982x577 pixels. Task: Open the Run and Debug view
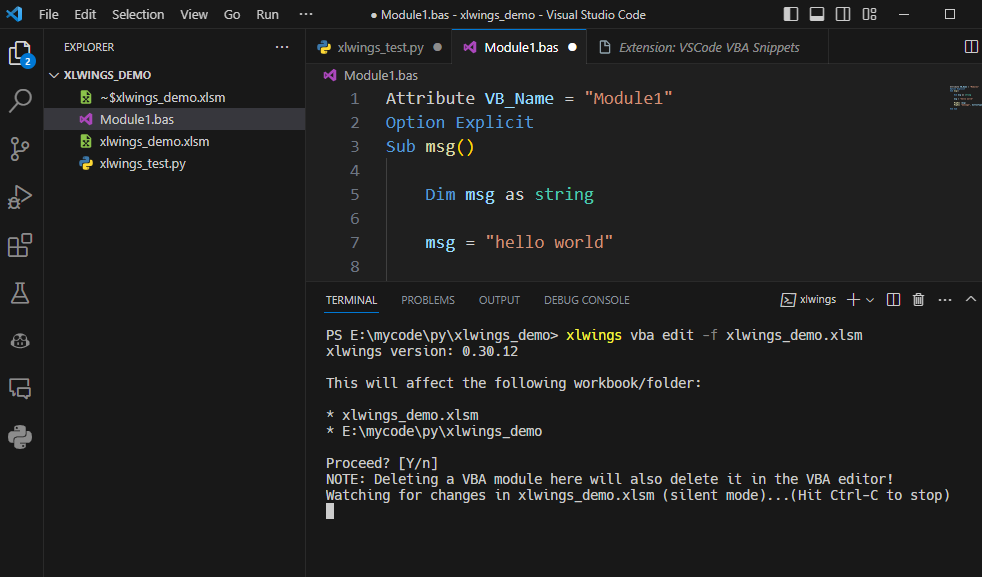[20, 197]
